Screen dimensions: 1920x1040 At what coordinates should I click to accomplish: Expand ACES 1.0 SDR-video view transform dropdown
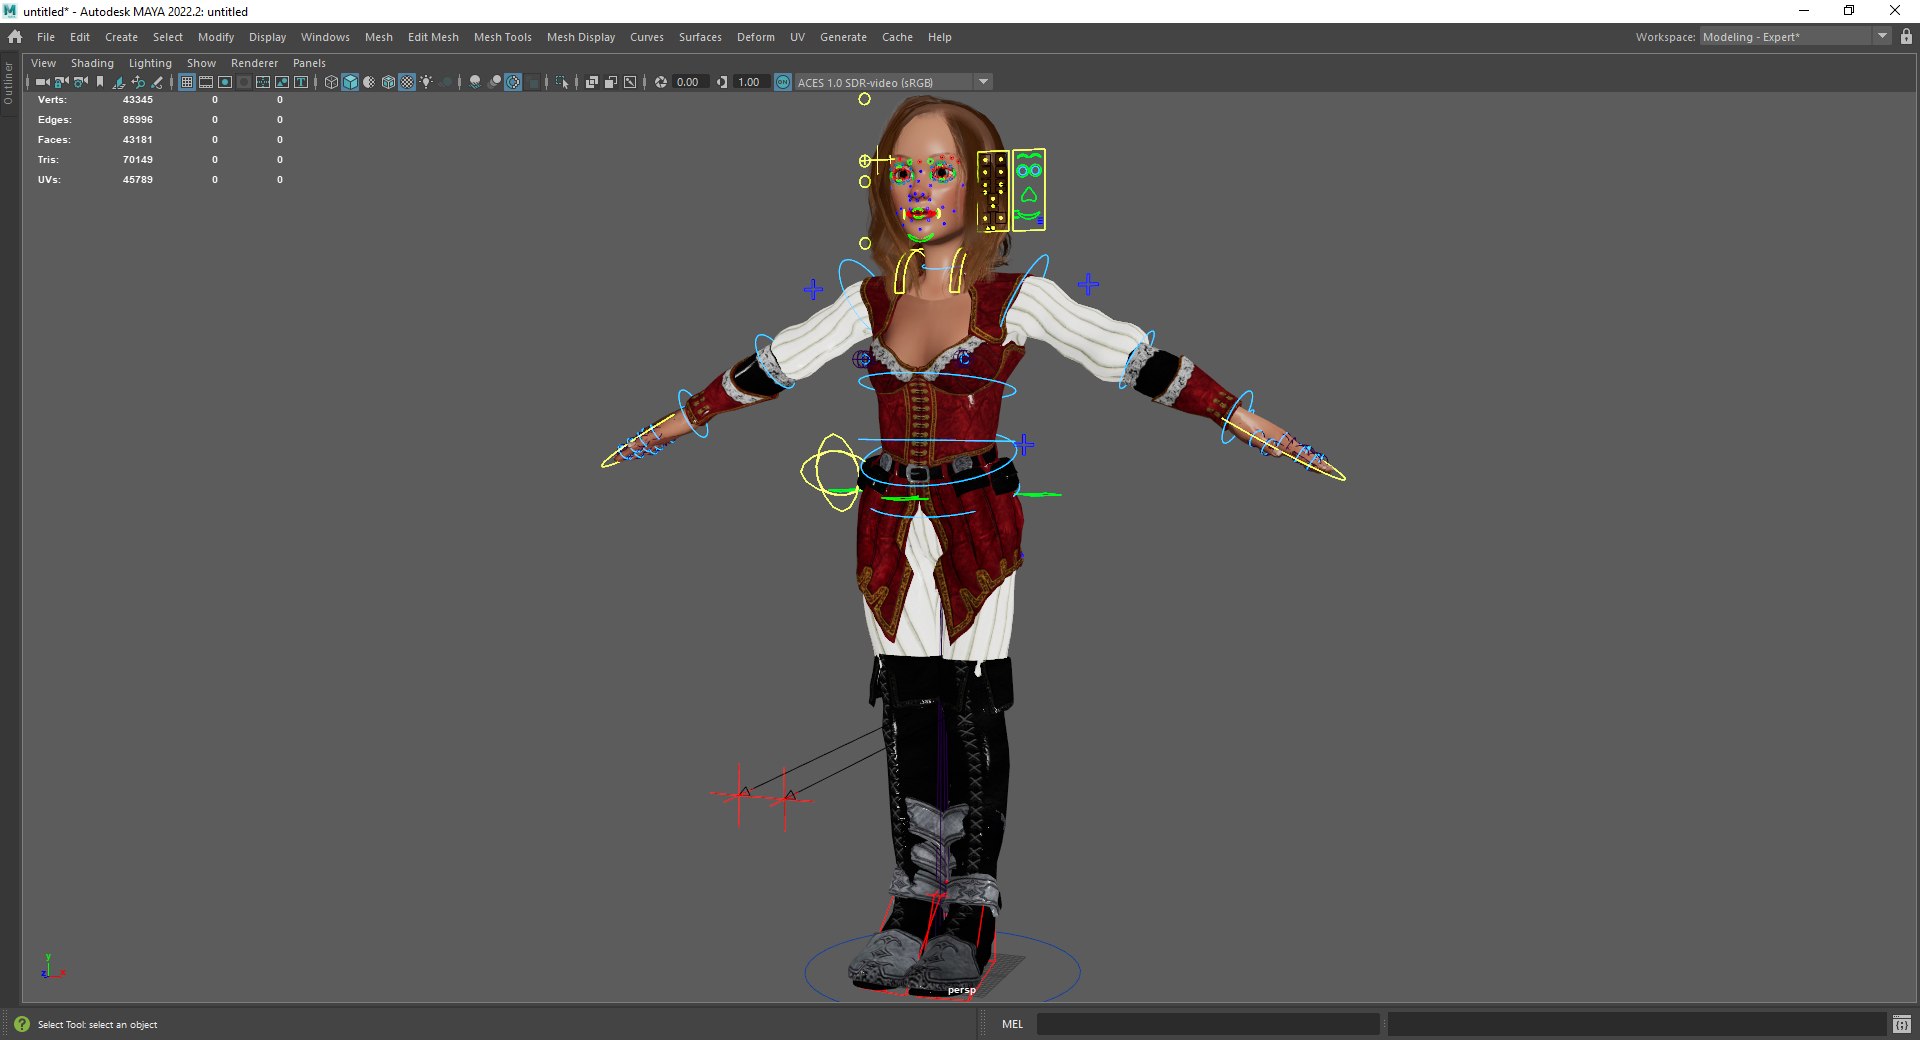tap(984, 82)
